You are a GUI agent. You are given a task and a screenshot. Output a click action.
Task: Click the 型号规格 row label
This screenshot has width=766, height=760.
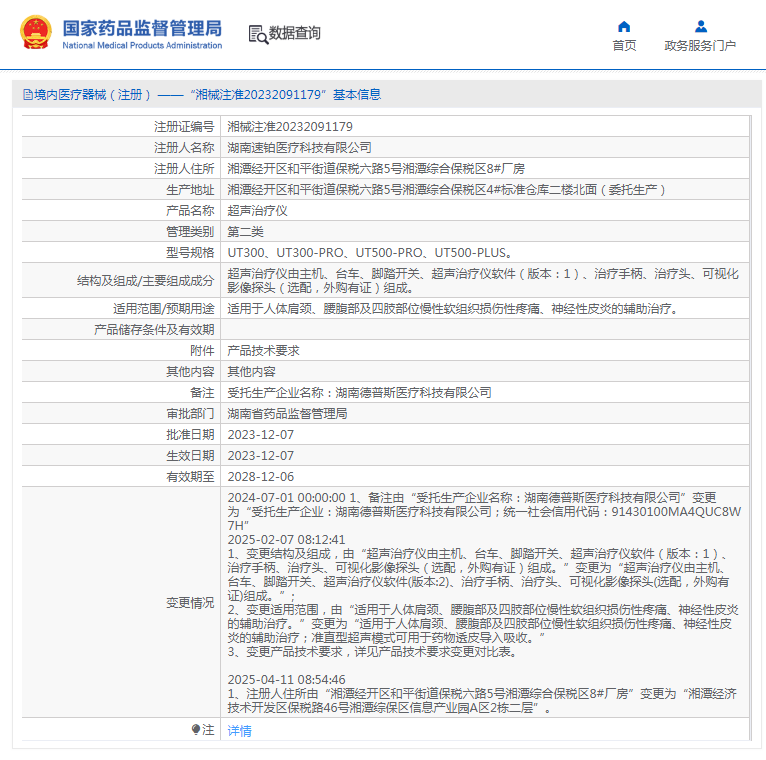point(190,253)
